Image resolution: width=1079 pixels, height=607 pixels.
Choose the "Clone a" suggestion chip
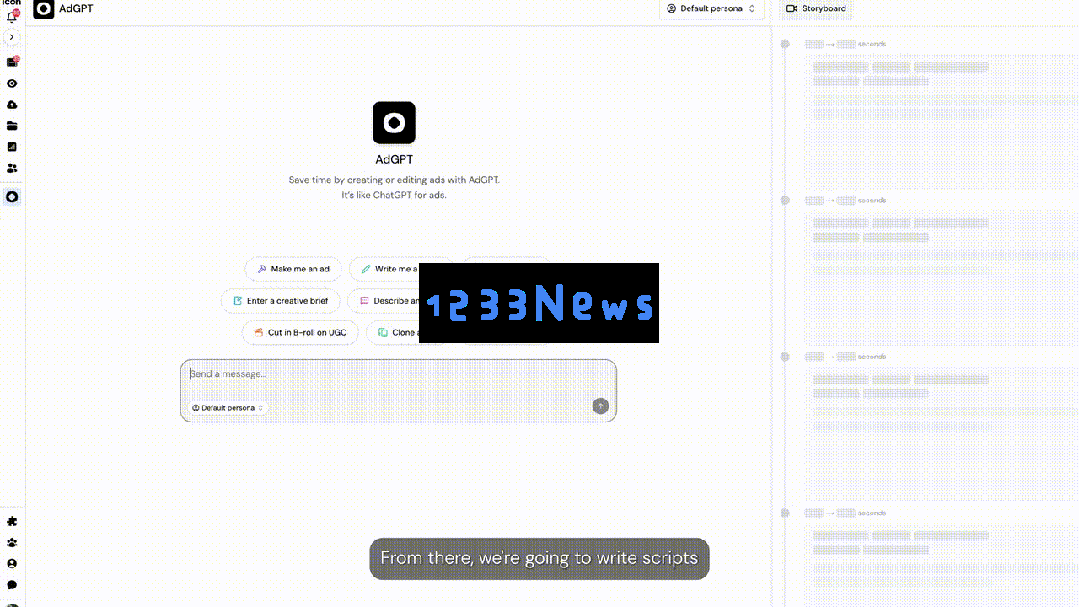(x=393, y=332)
